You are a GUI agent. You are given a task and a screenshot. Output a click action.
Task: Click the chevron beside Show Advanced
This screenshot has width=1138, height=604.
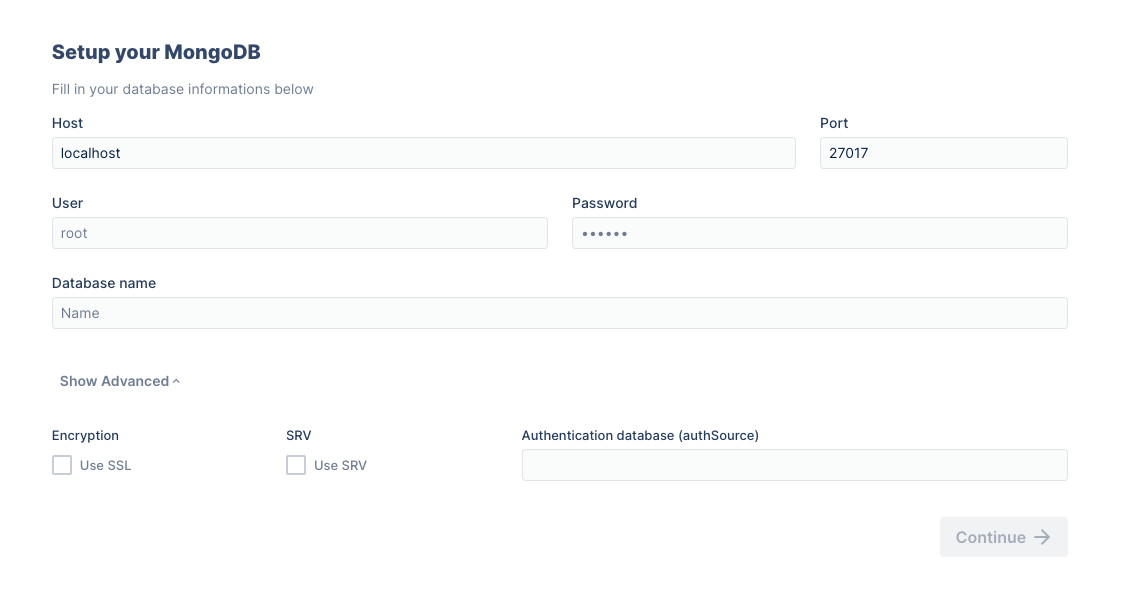[x=176, y=382]
